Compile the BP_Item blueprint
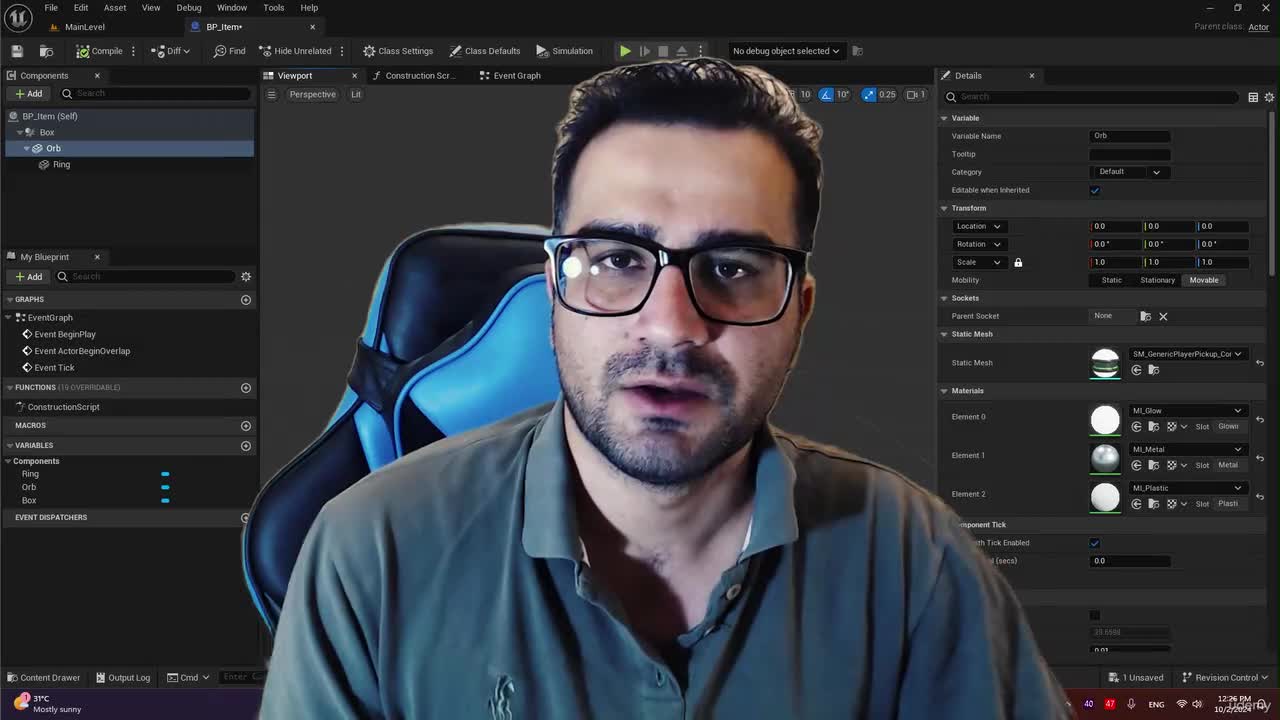This screenshot has width=1280, height=720. [x=99, y=51]
